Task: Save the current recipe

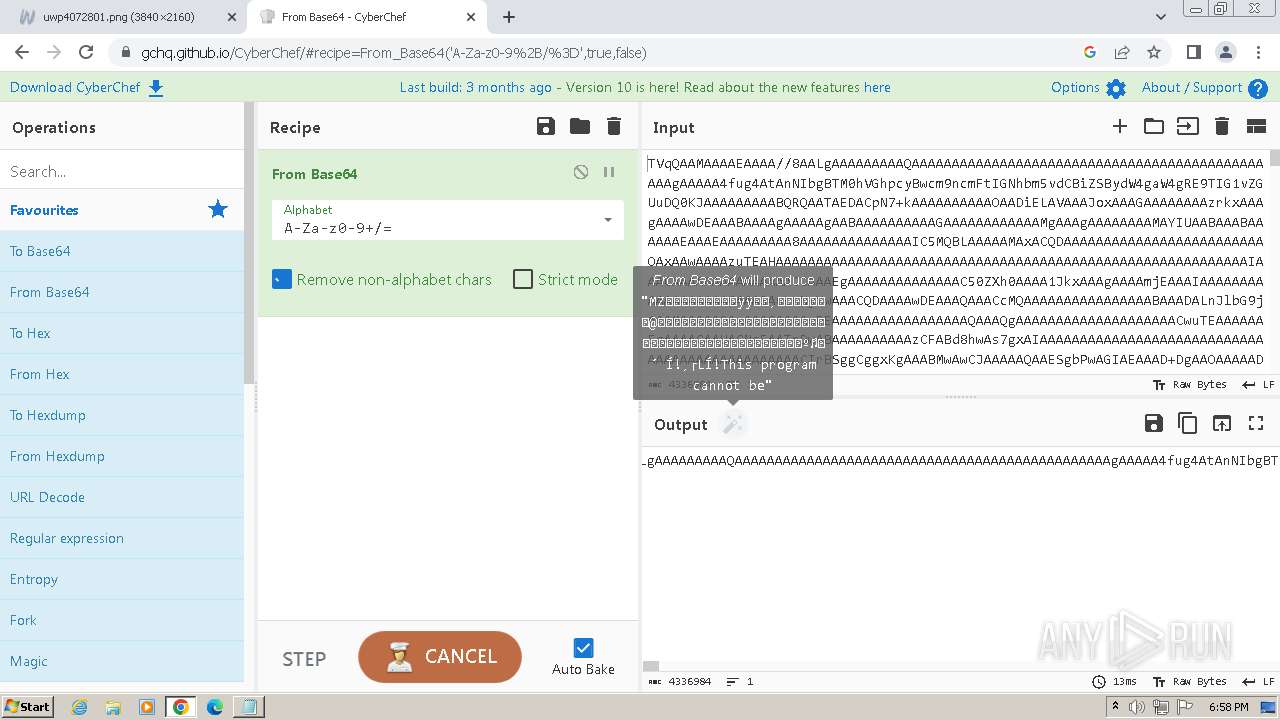Action: coord(545,126)
